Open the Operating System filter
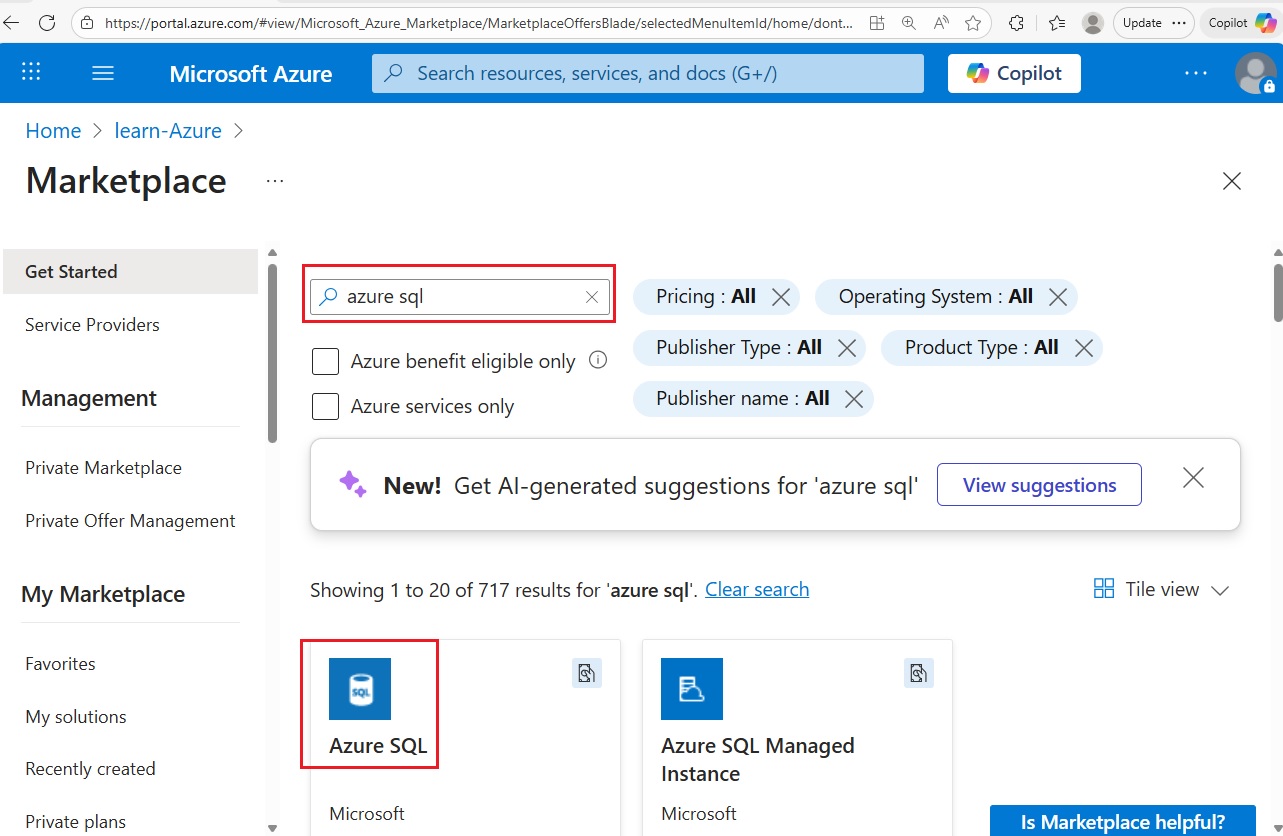This screenshot has height=836, width=1283. (x=935, y=297)
